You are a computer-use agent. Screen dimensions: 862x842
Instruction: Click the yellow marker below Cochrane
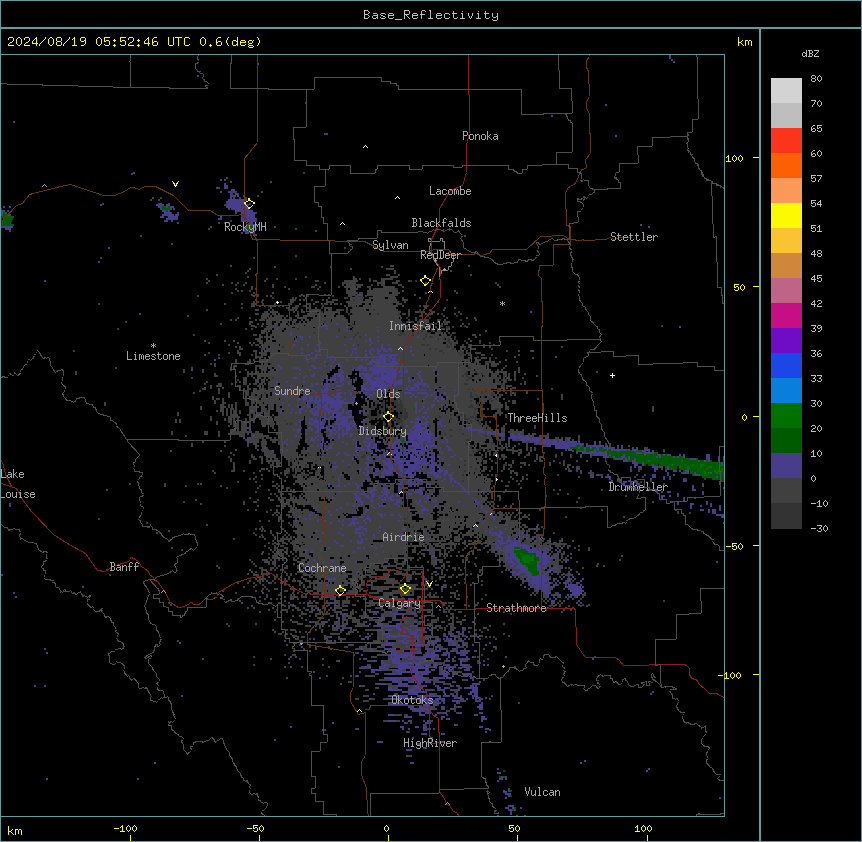[340, 591]
